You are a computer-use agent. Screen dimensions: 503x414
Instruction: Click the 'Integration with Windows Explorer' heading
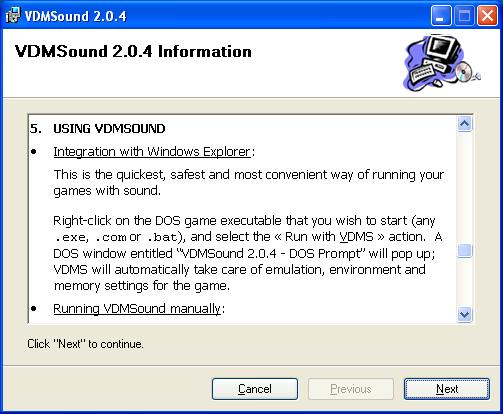152,152
